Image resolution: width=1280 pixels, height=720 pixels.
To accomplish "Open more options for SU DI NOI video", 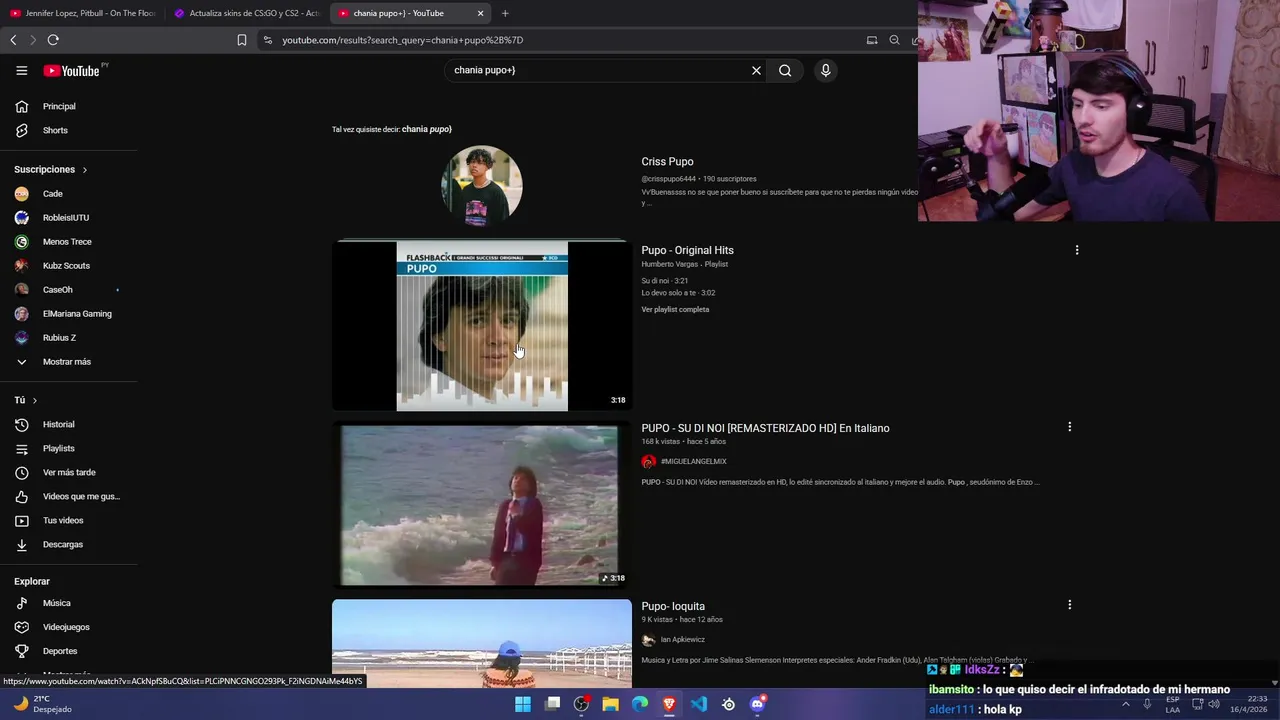I will [x=1069, y=427].
